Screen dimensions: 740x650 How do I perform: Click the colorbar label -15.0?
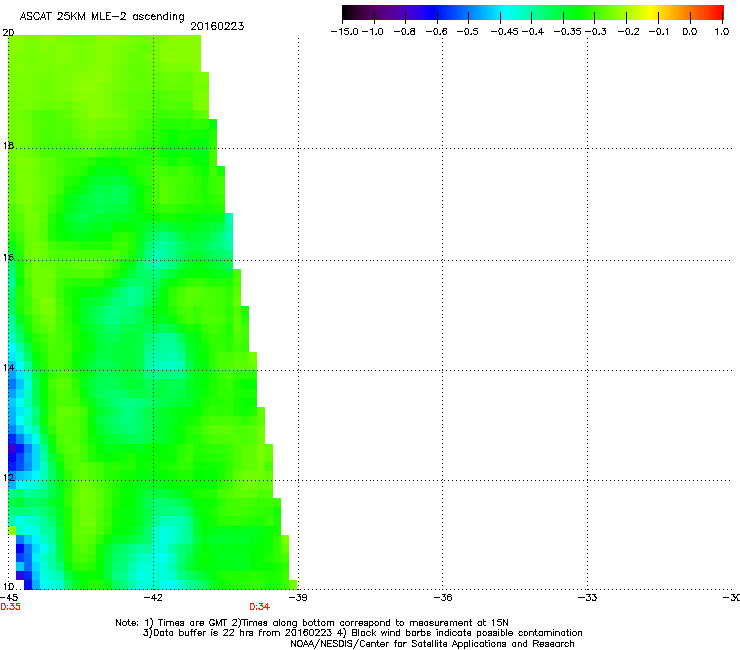coord(345,32)
